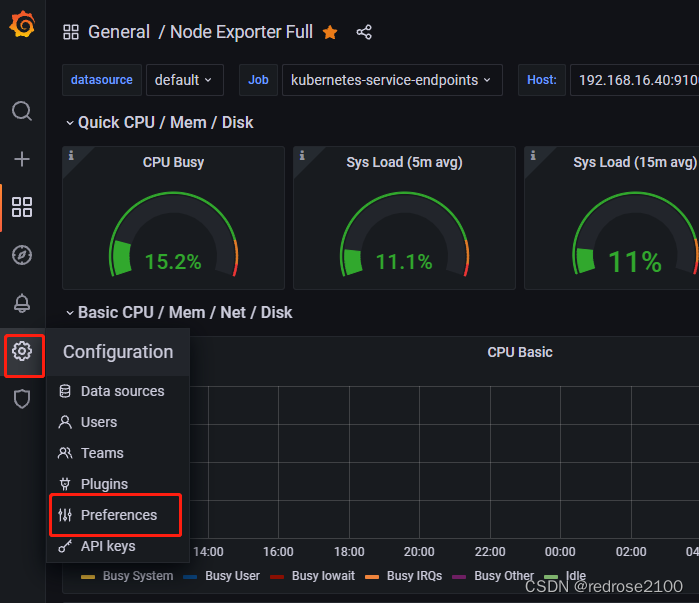Viewport: 699px width, 603px height.
Task: Click the Configuration gear icon
Action: pyautogui.click(x=22, y=351)
